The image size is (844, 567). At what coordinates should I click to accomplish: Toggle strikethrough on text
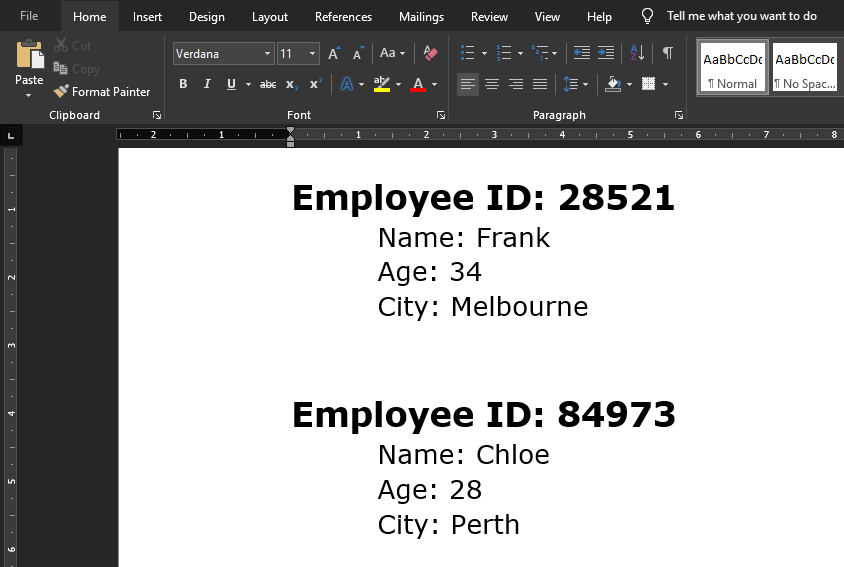(268, 84)
